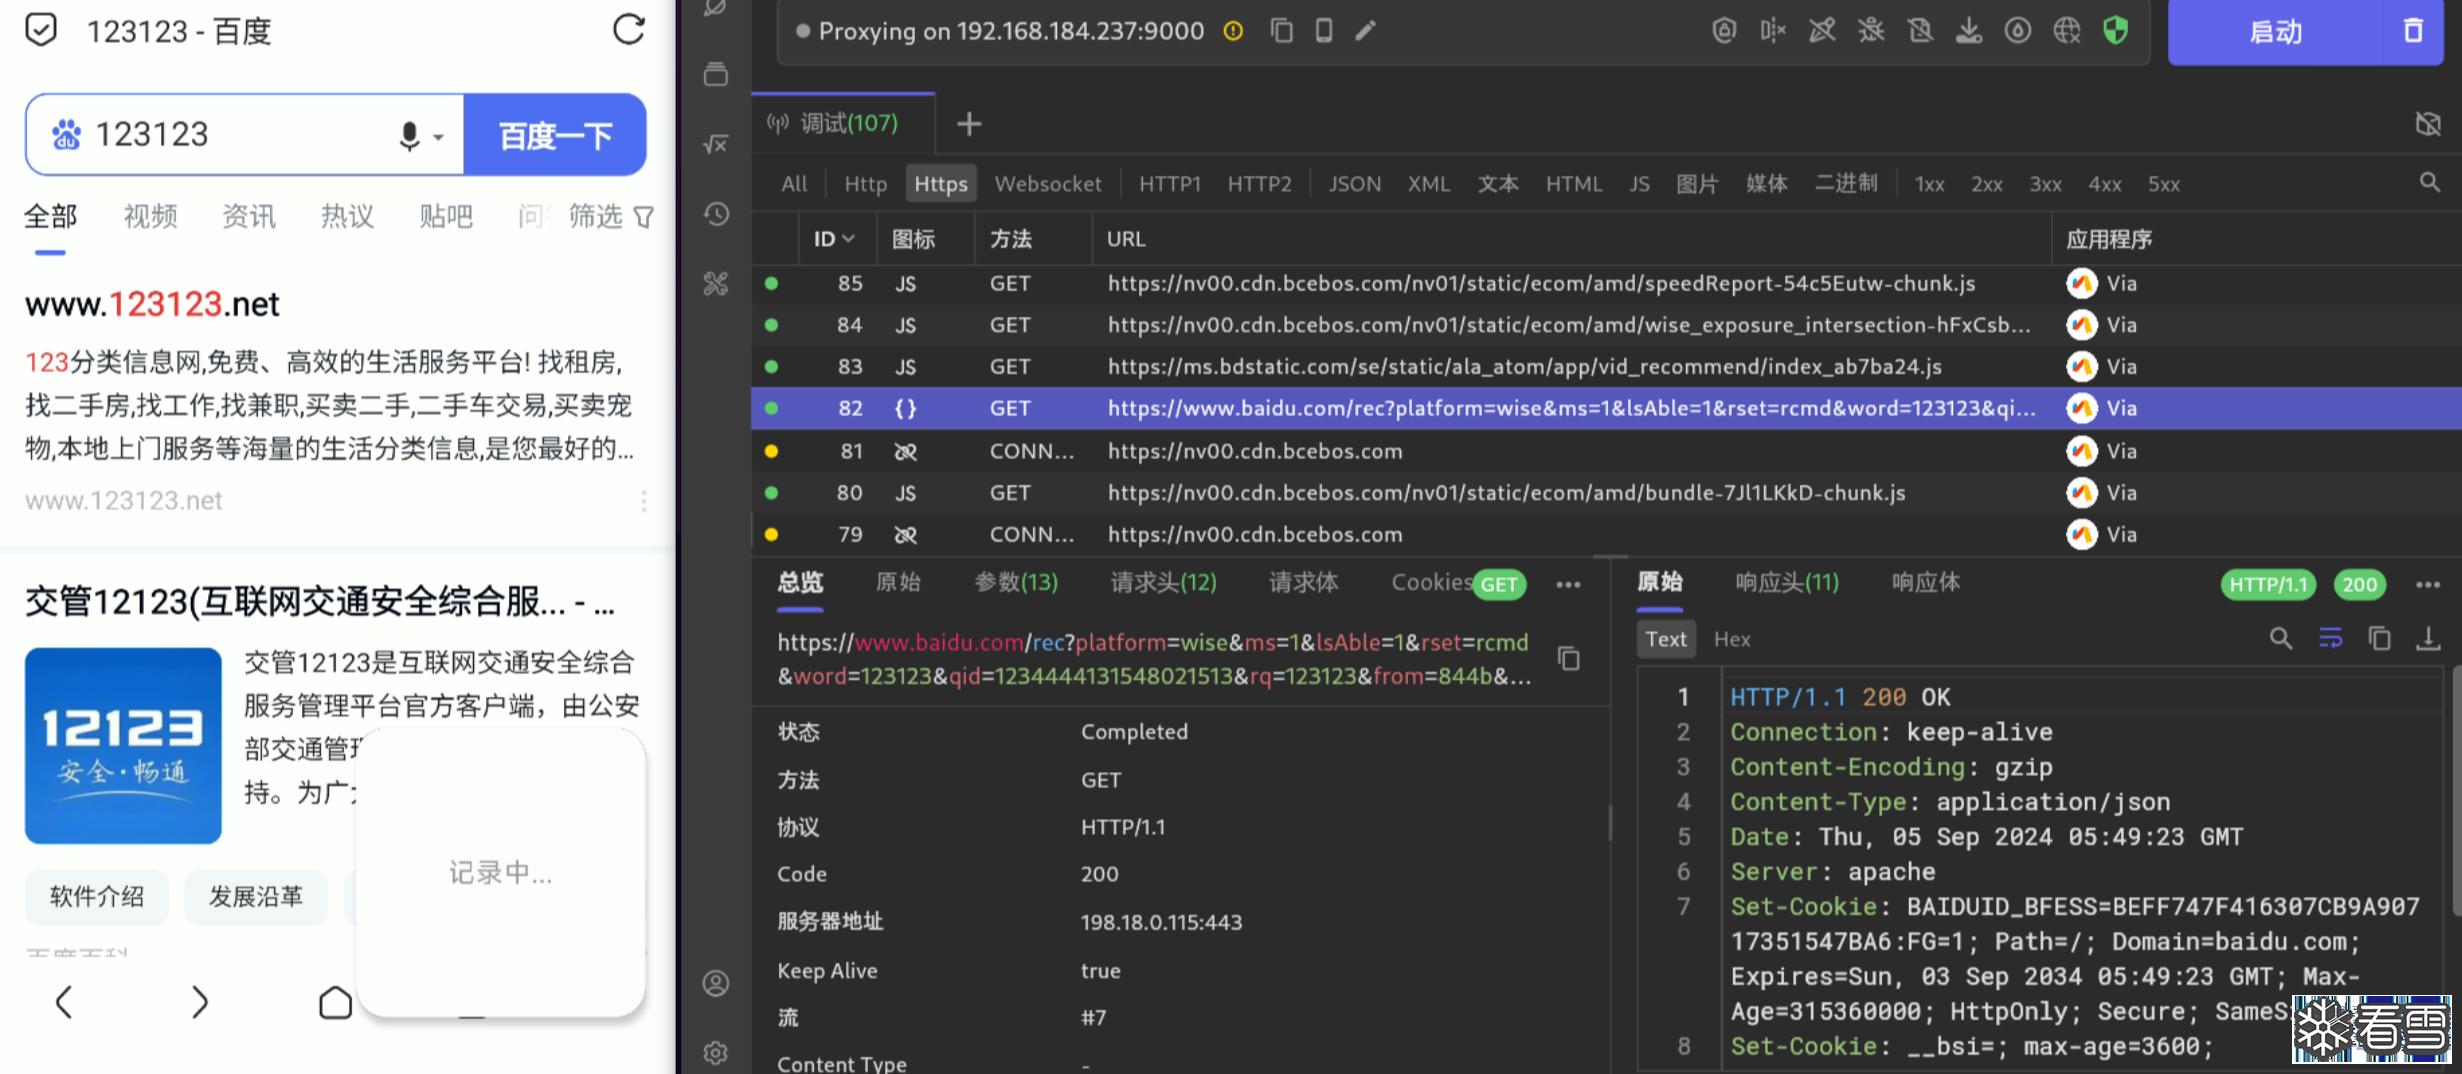Click the crossed-out bug icon in proxy toolbar
The image size is (2462, 1074).
pyautogui.click(x=1871, y=31)
